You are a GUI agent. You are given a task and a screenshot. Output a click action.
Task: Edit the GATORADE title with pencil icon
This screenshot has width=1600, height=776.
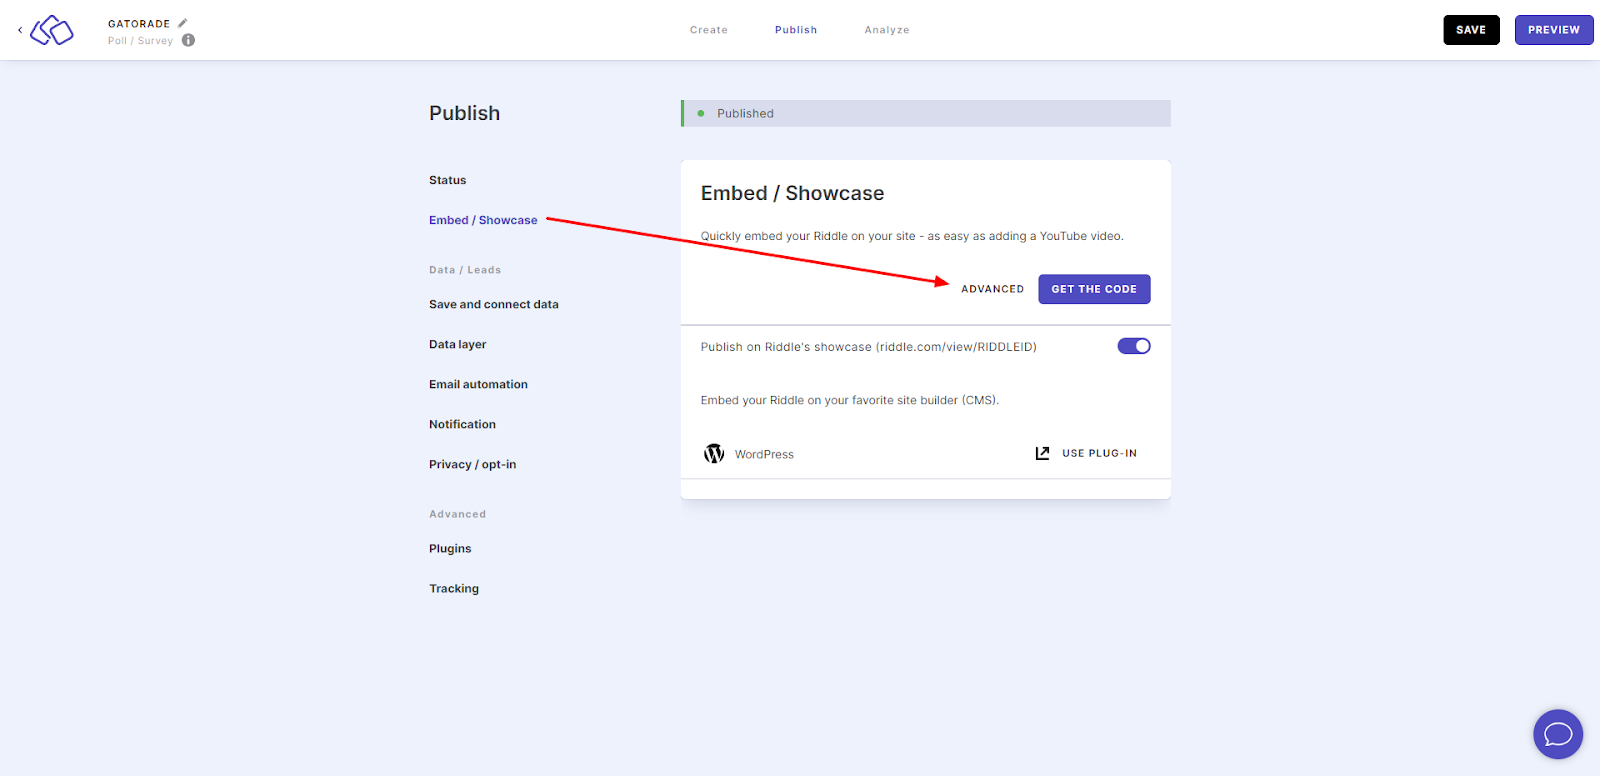point(183,23)
